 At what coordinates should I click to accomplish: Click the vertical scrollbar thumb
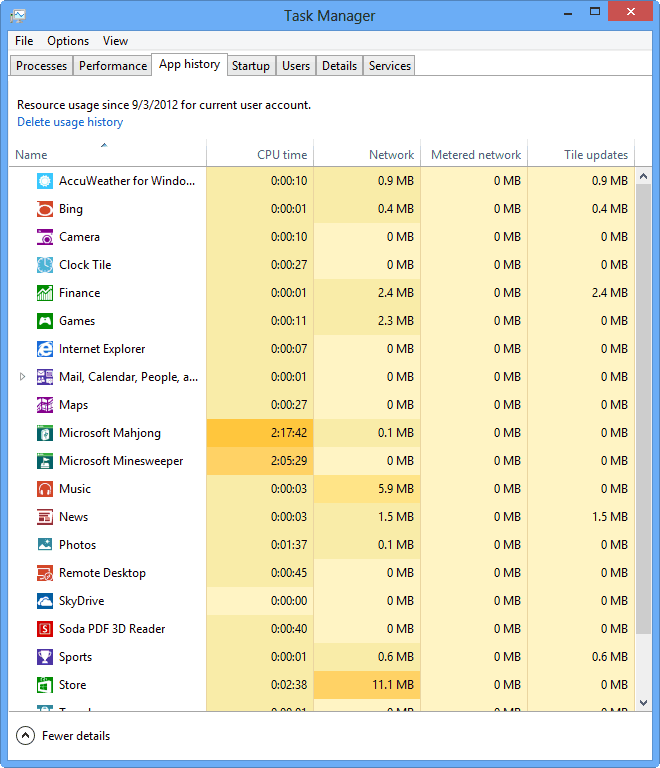[x=644, y=409]
